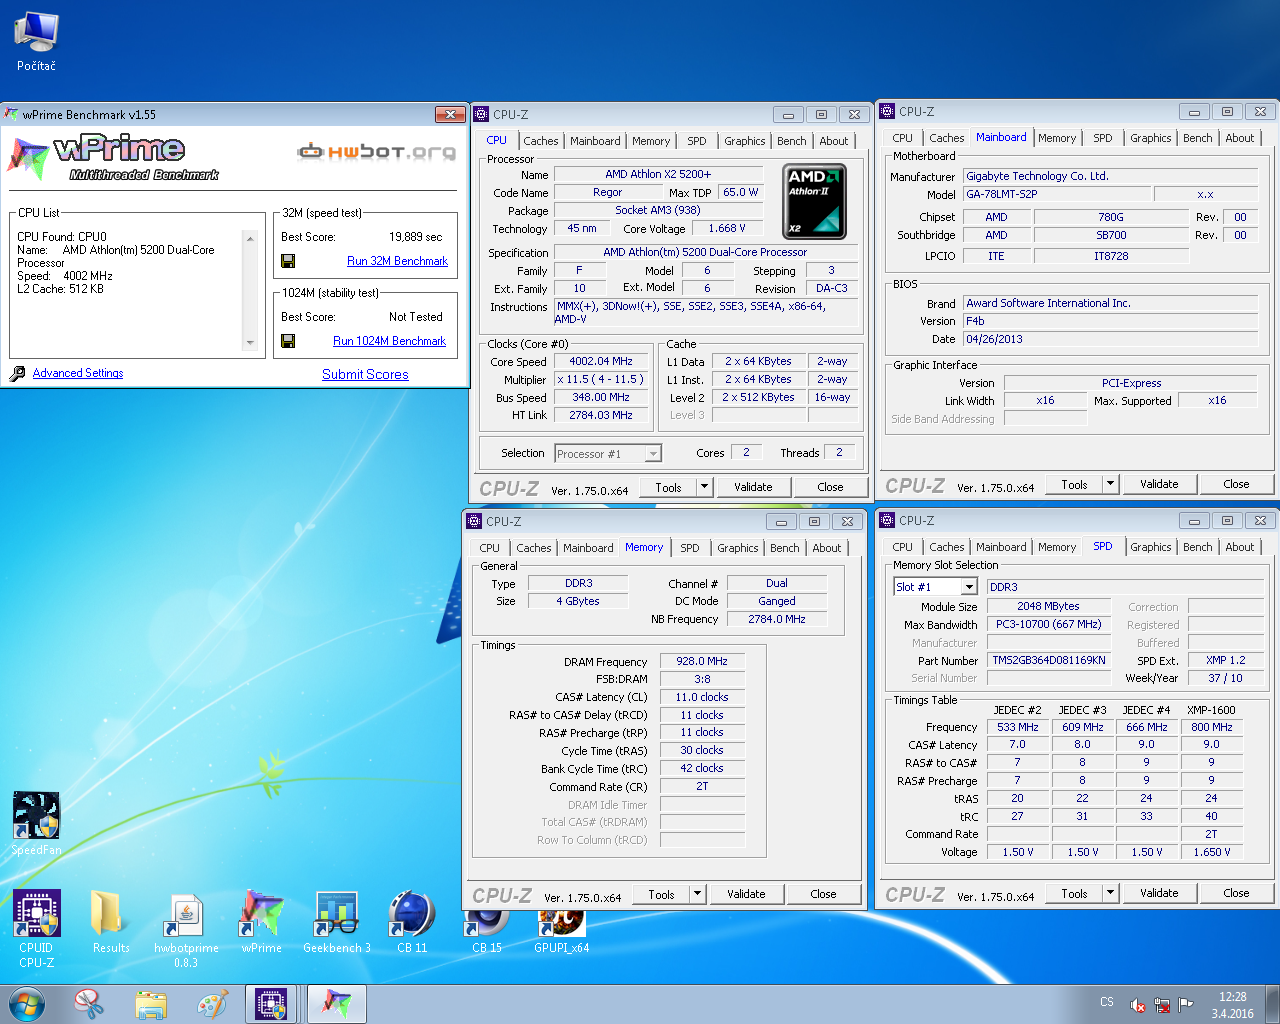Click scroll up arrow in CPU List
This screenshot has width=1280, height=1024.
[250, 237]
